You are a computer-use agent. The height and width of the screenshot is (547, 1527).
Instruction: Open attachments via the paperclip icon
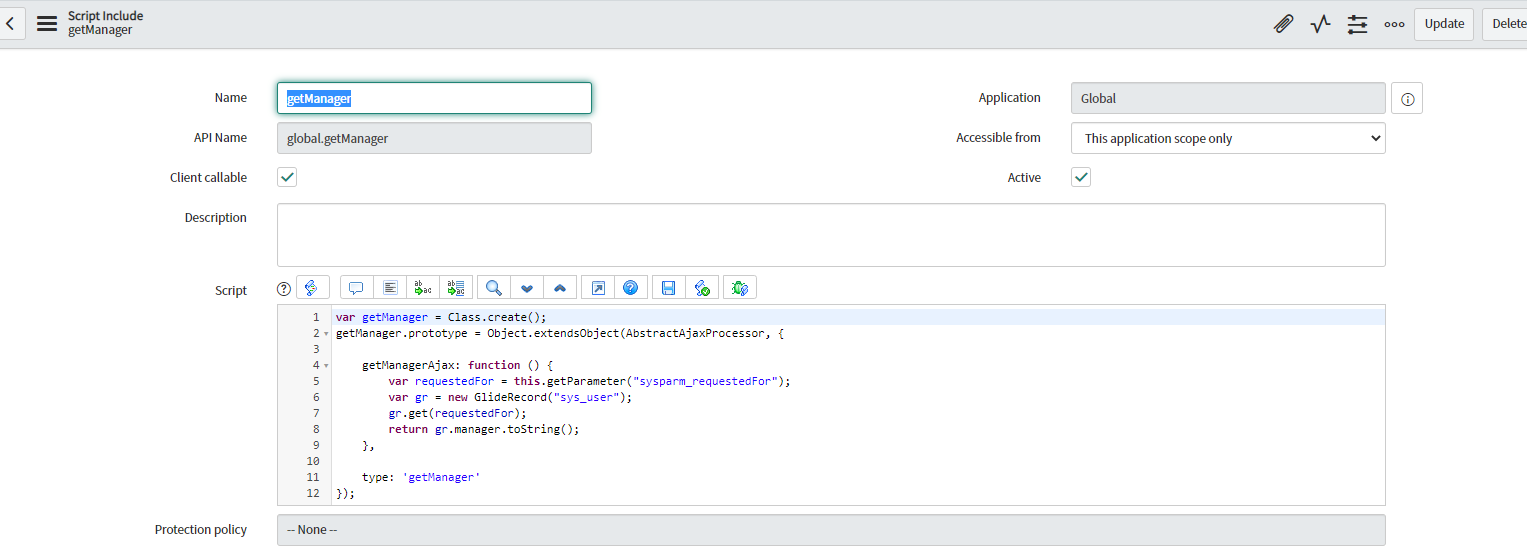click(1283, 24)
